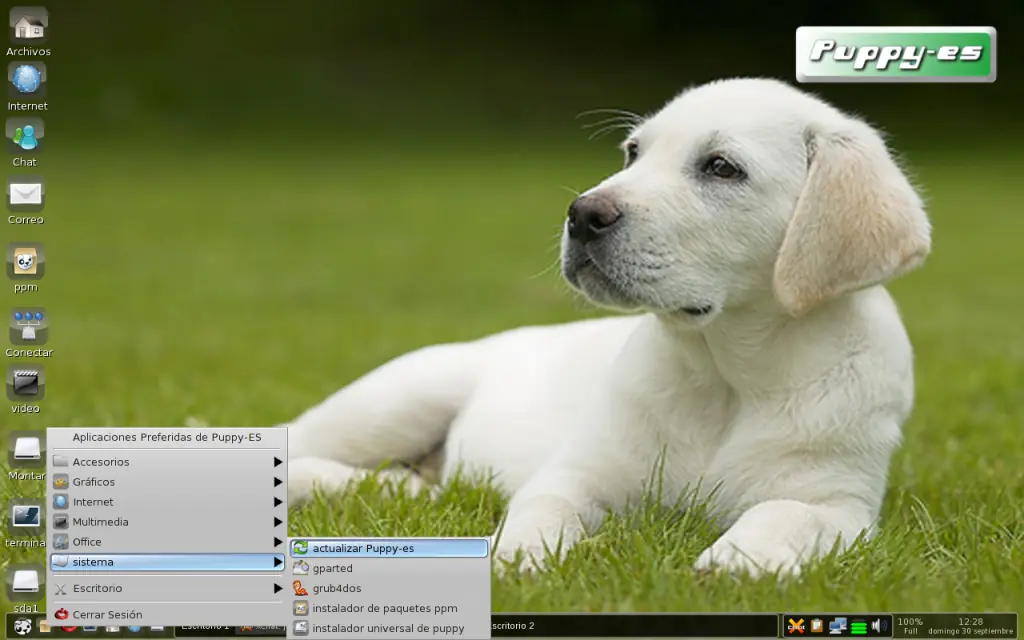Screen dimensions: 1024x640
Task: Click the volume speaker tray icon
Action: [x=879, y=626]
